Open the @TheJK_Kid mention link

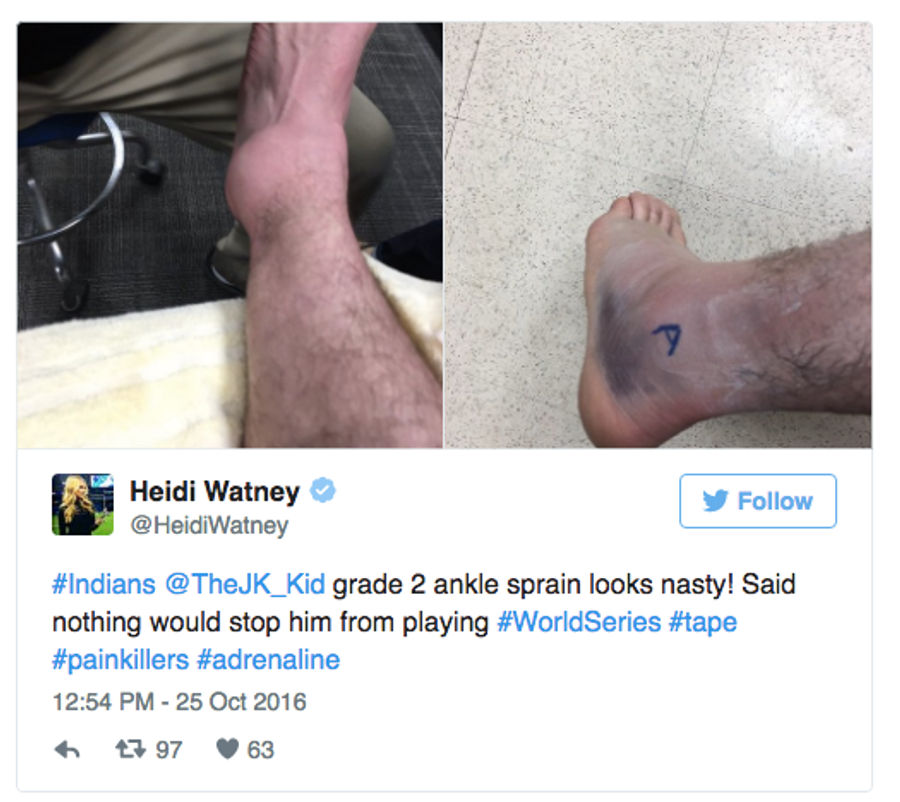[245, 584]
